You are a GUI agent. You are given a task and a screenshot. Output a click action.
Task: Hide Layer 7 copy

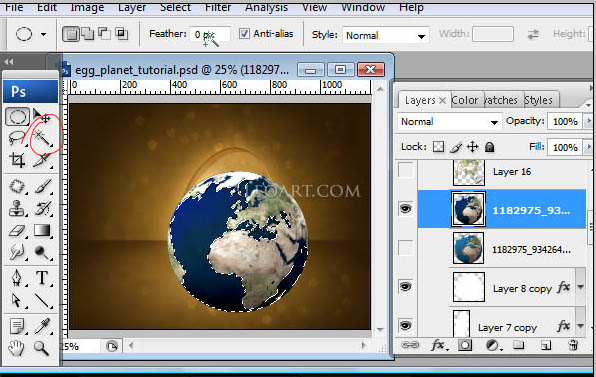pos(406,325)
